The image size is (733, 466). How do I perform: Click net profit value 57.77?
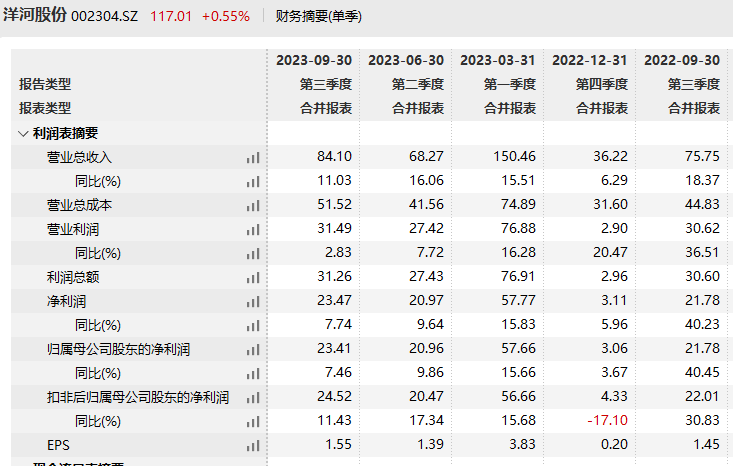(518, 300)
